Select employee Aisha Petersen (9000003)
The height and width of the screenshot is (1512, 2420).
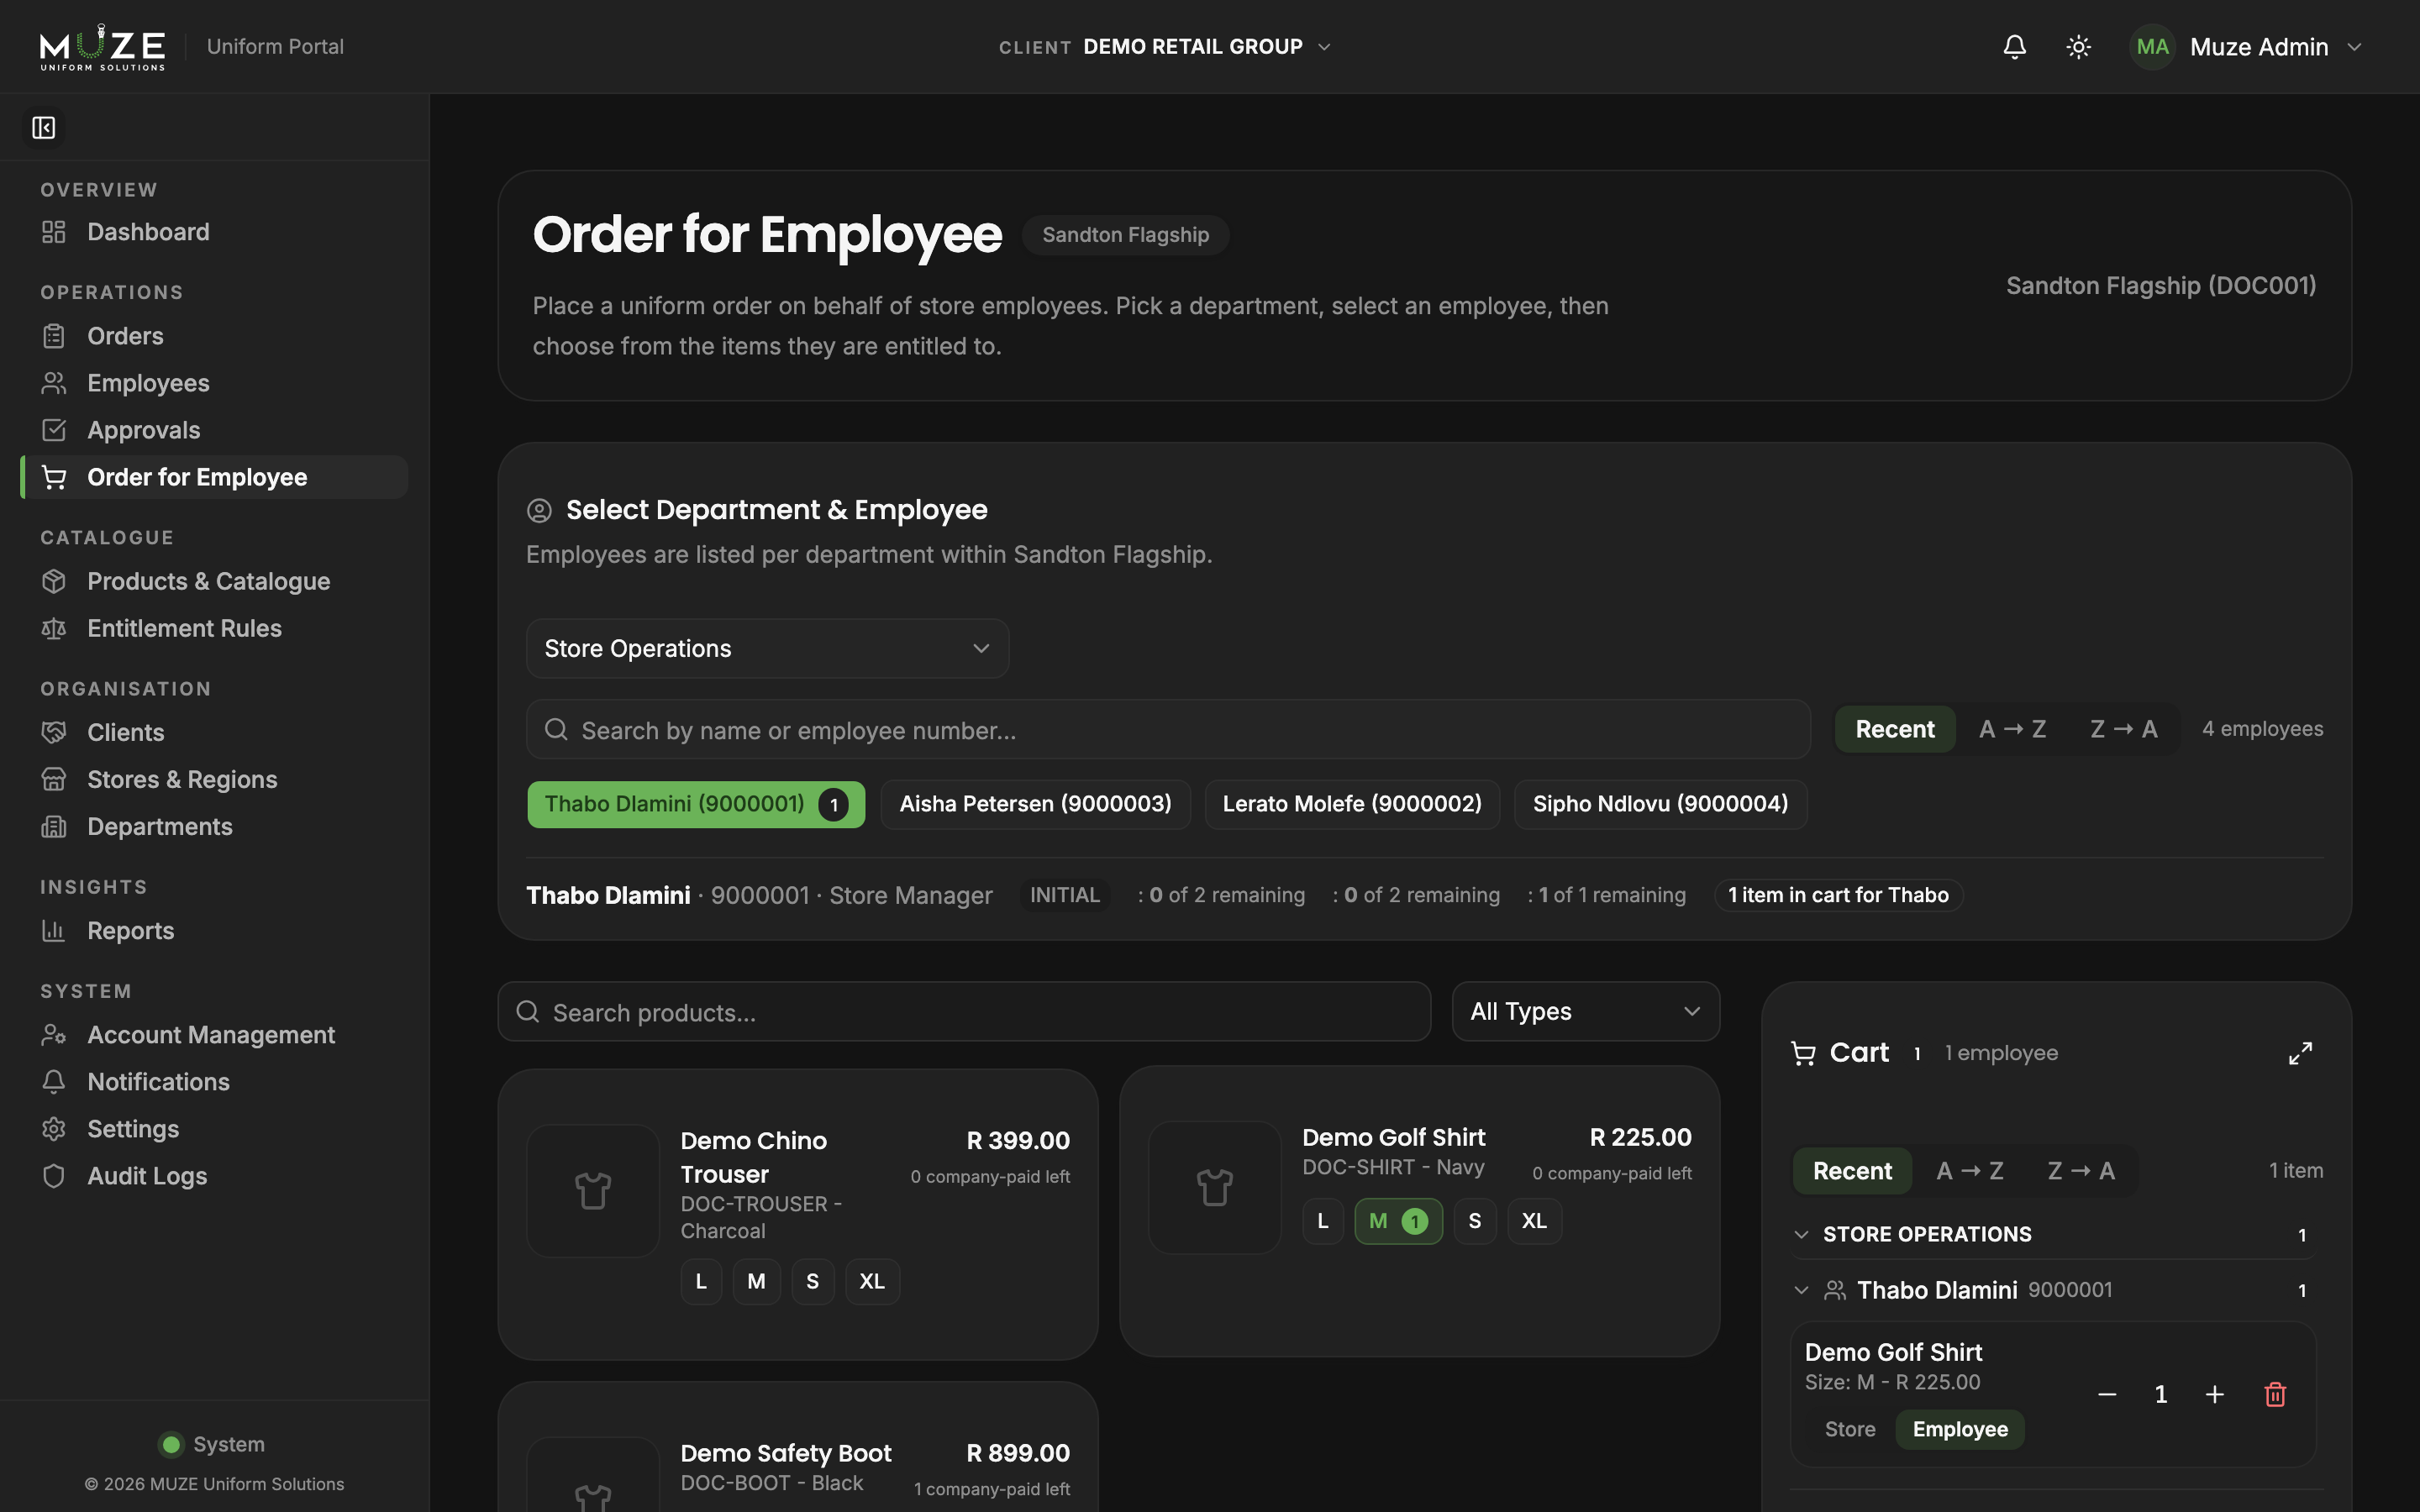click(x=1035, y=804)
